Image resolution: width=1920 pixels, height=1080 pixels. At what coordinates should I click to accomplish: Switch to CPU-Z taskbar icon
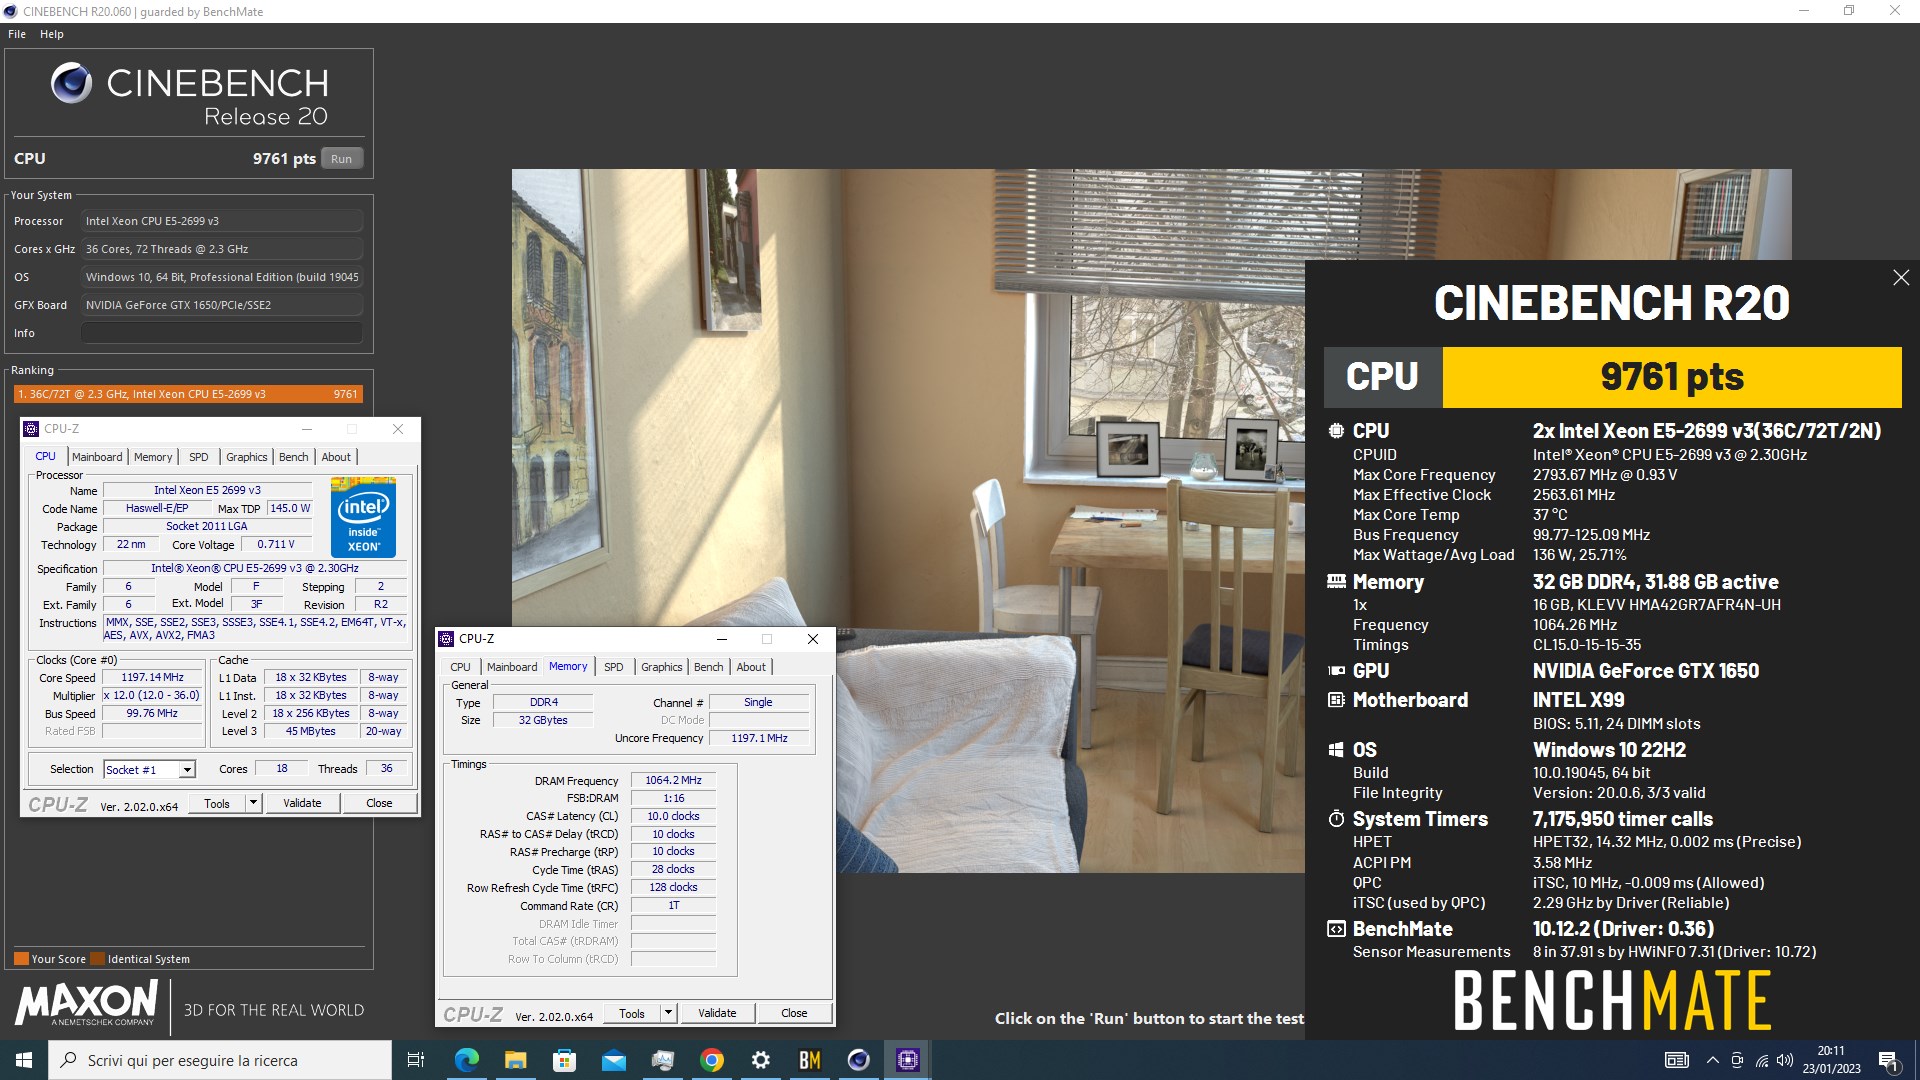pos(908,1060)
